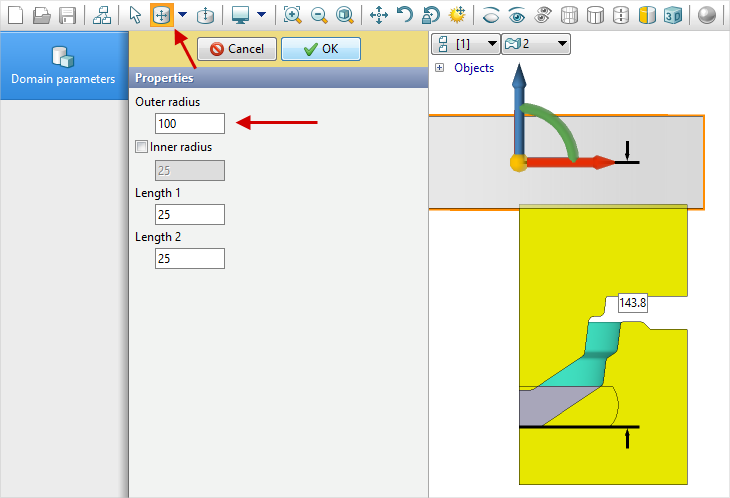
Task: Open the [1] dropdown in viewport
Action: click(465, 43)
